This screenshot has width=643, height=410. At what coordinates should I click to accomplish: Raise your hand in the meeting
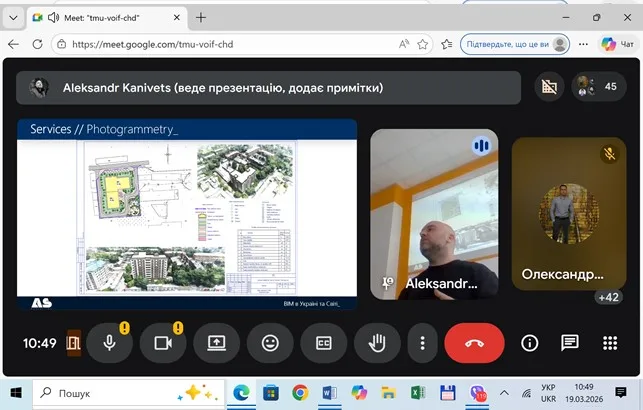pyautogui.click(x=377, y=343)
